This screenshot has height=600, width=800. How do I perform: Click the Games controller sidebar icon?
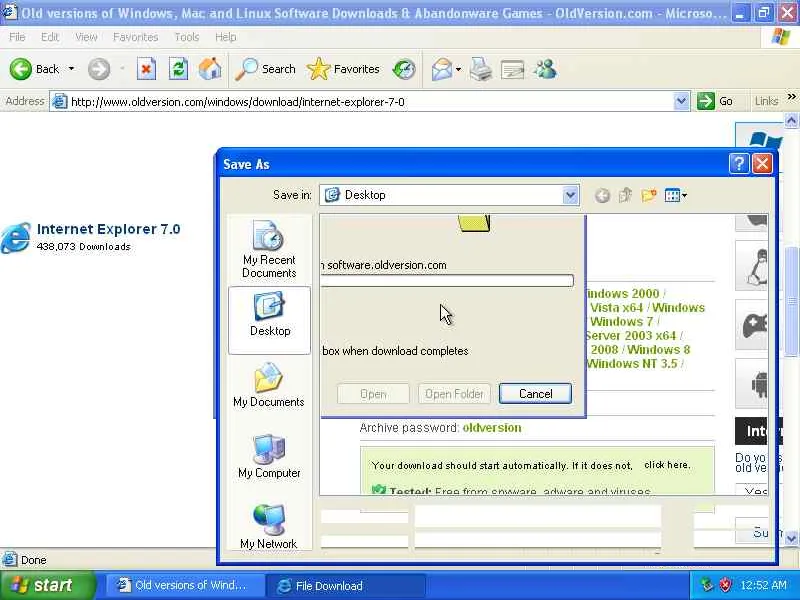(754, 326)
